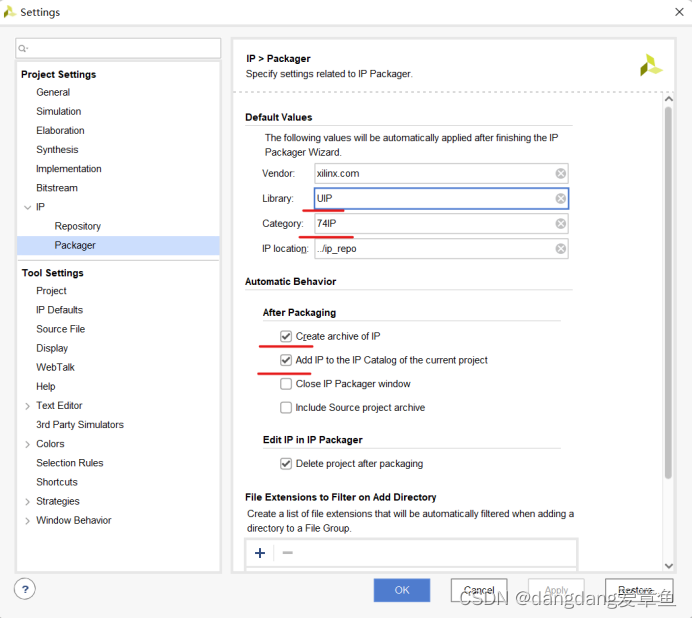Clear the Library field with its X icon
This screenshot has width=692, height=618.
(560, 199)
